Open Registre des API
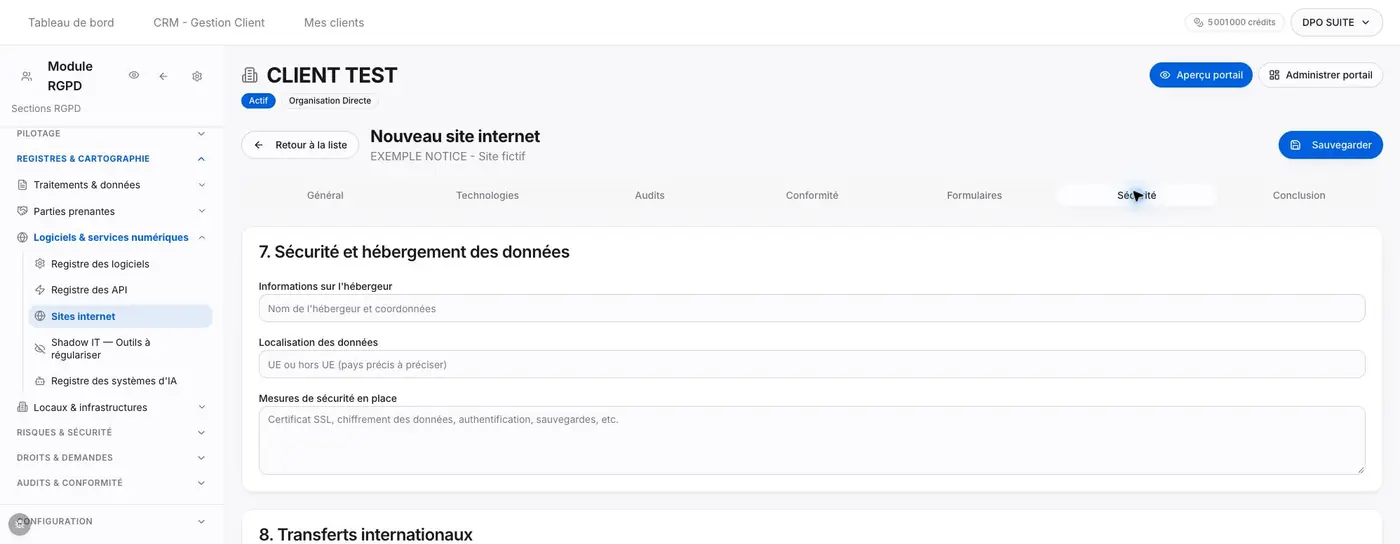 pos(120,290)
